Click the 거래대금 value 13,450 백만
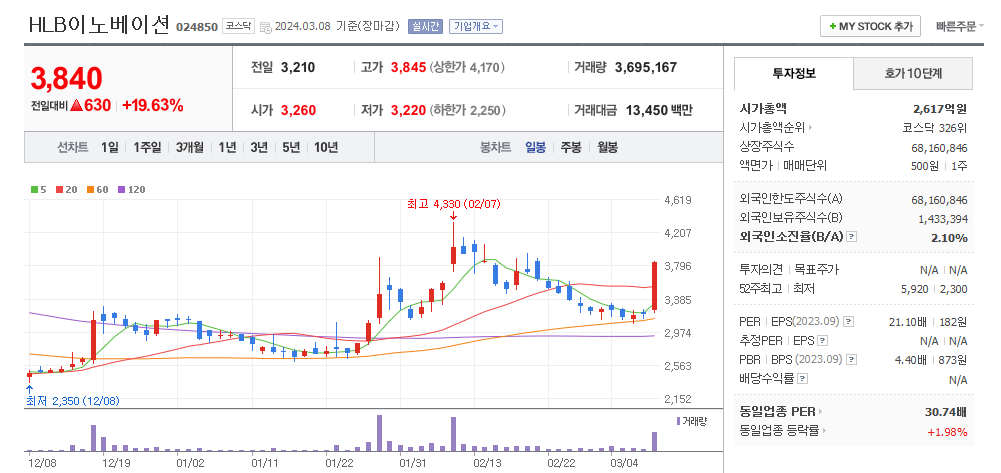The width and height of the screenshot is (1001, 473). click(x=659, y=110)
